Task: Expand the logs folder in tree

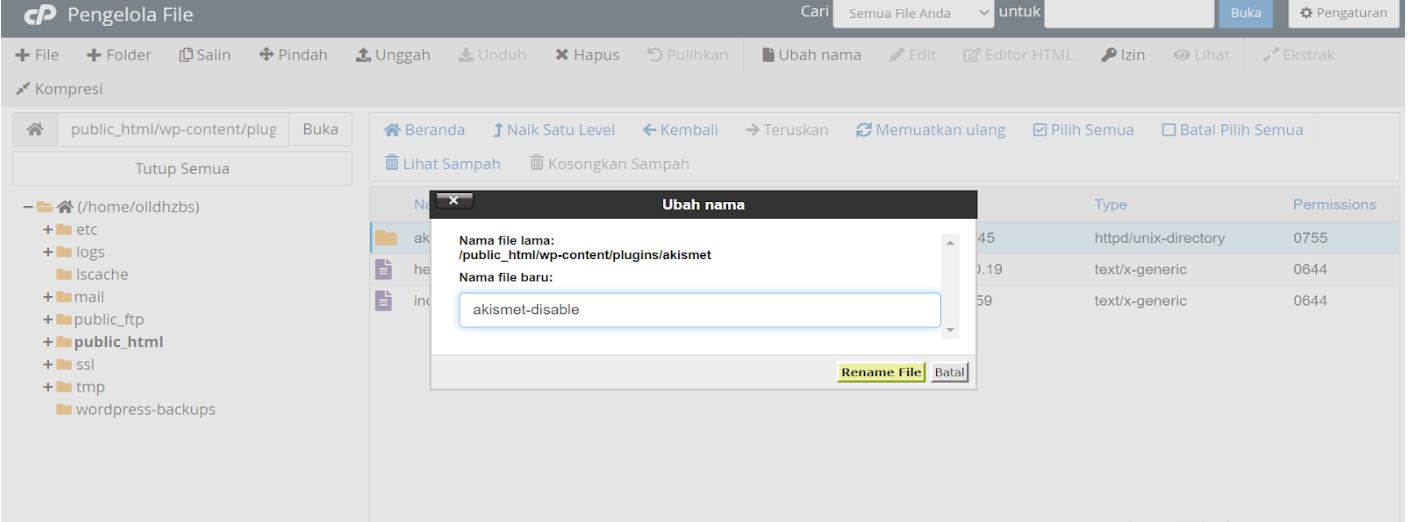Action: point(48,252)
